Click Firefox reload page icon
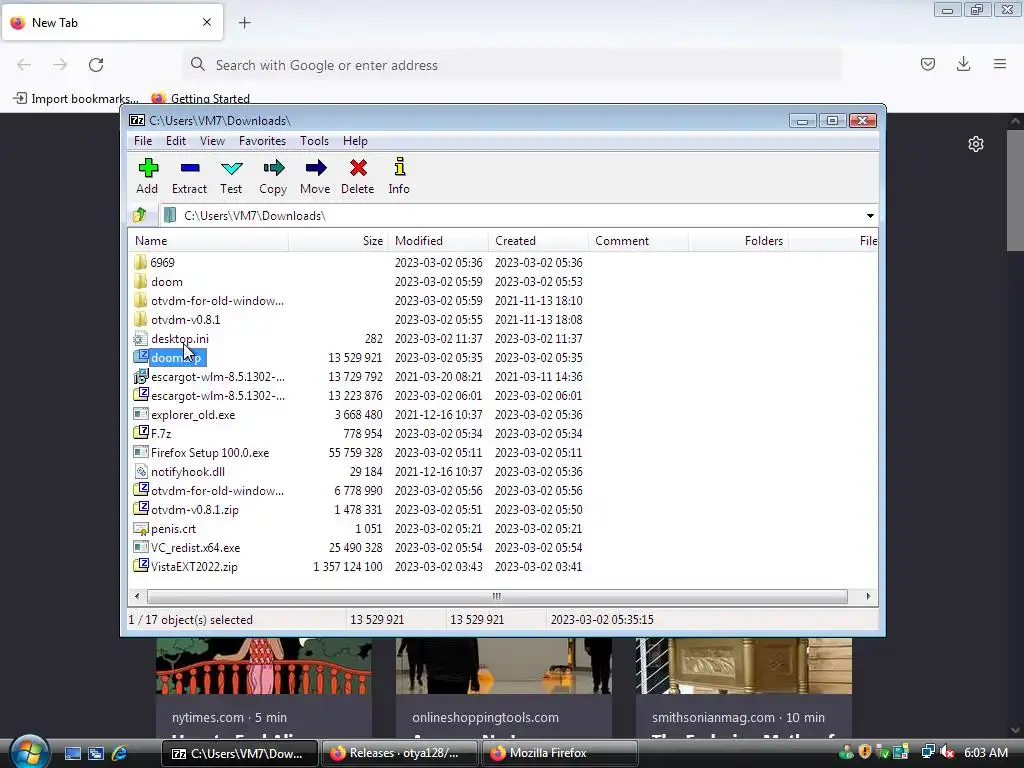 tap(96, 65)
